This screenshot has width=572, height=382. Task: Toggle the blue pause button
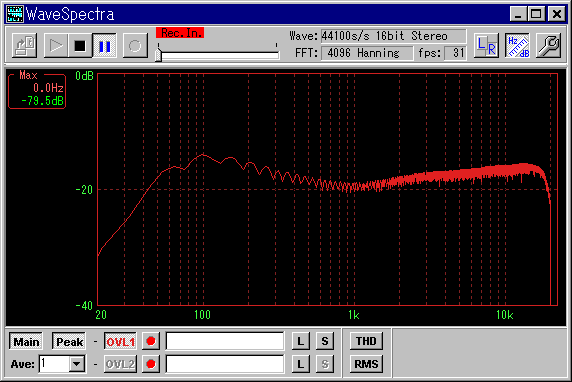(104, 46)
